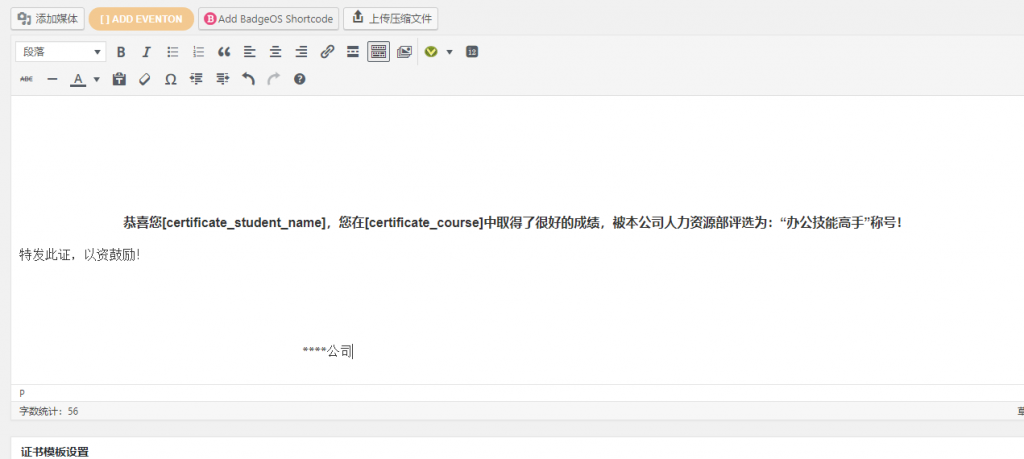Insert the Read More tag

coord(352,52)
